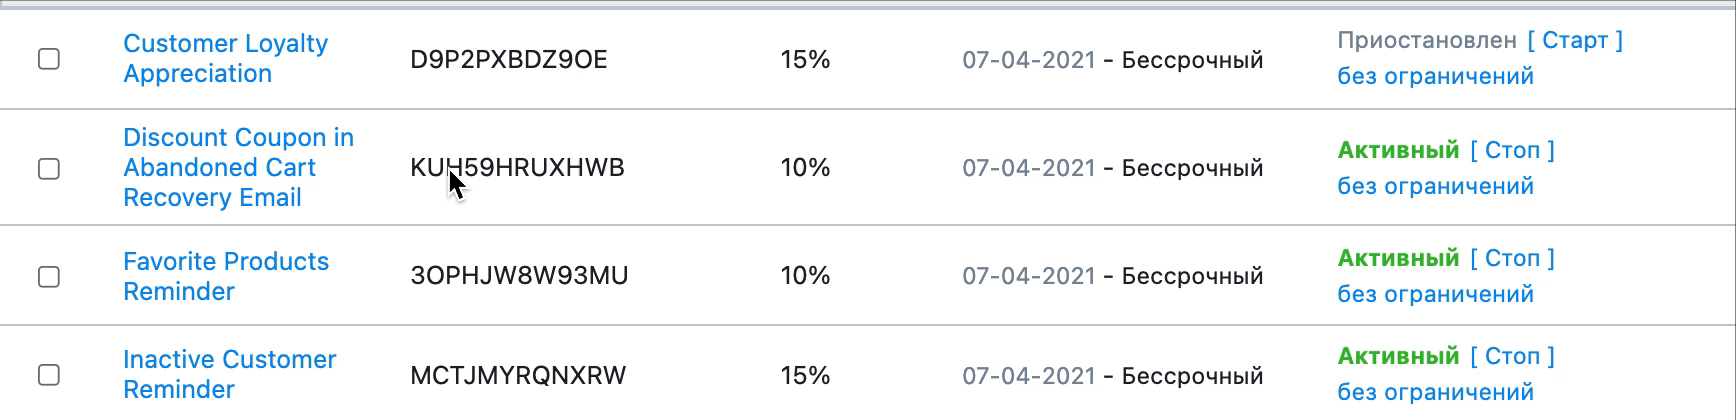The width and height of the screenshot is (1736, 420).
Task: Click Старт for the paused loyalty coupon
Action: [1575, 40]
